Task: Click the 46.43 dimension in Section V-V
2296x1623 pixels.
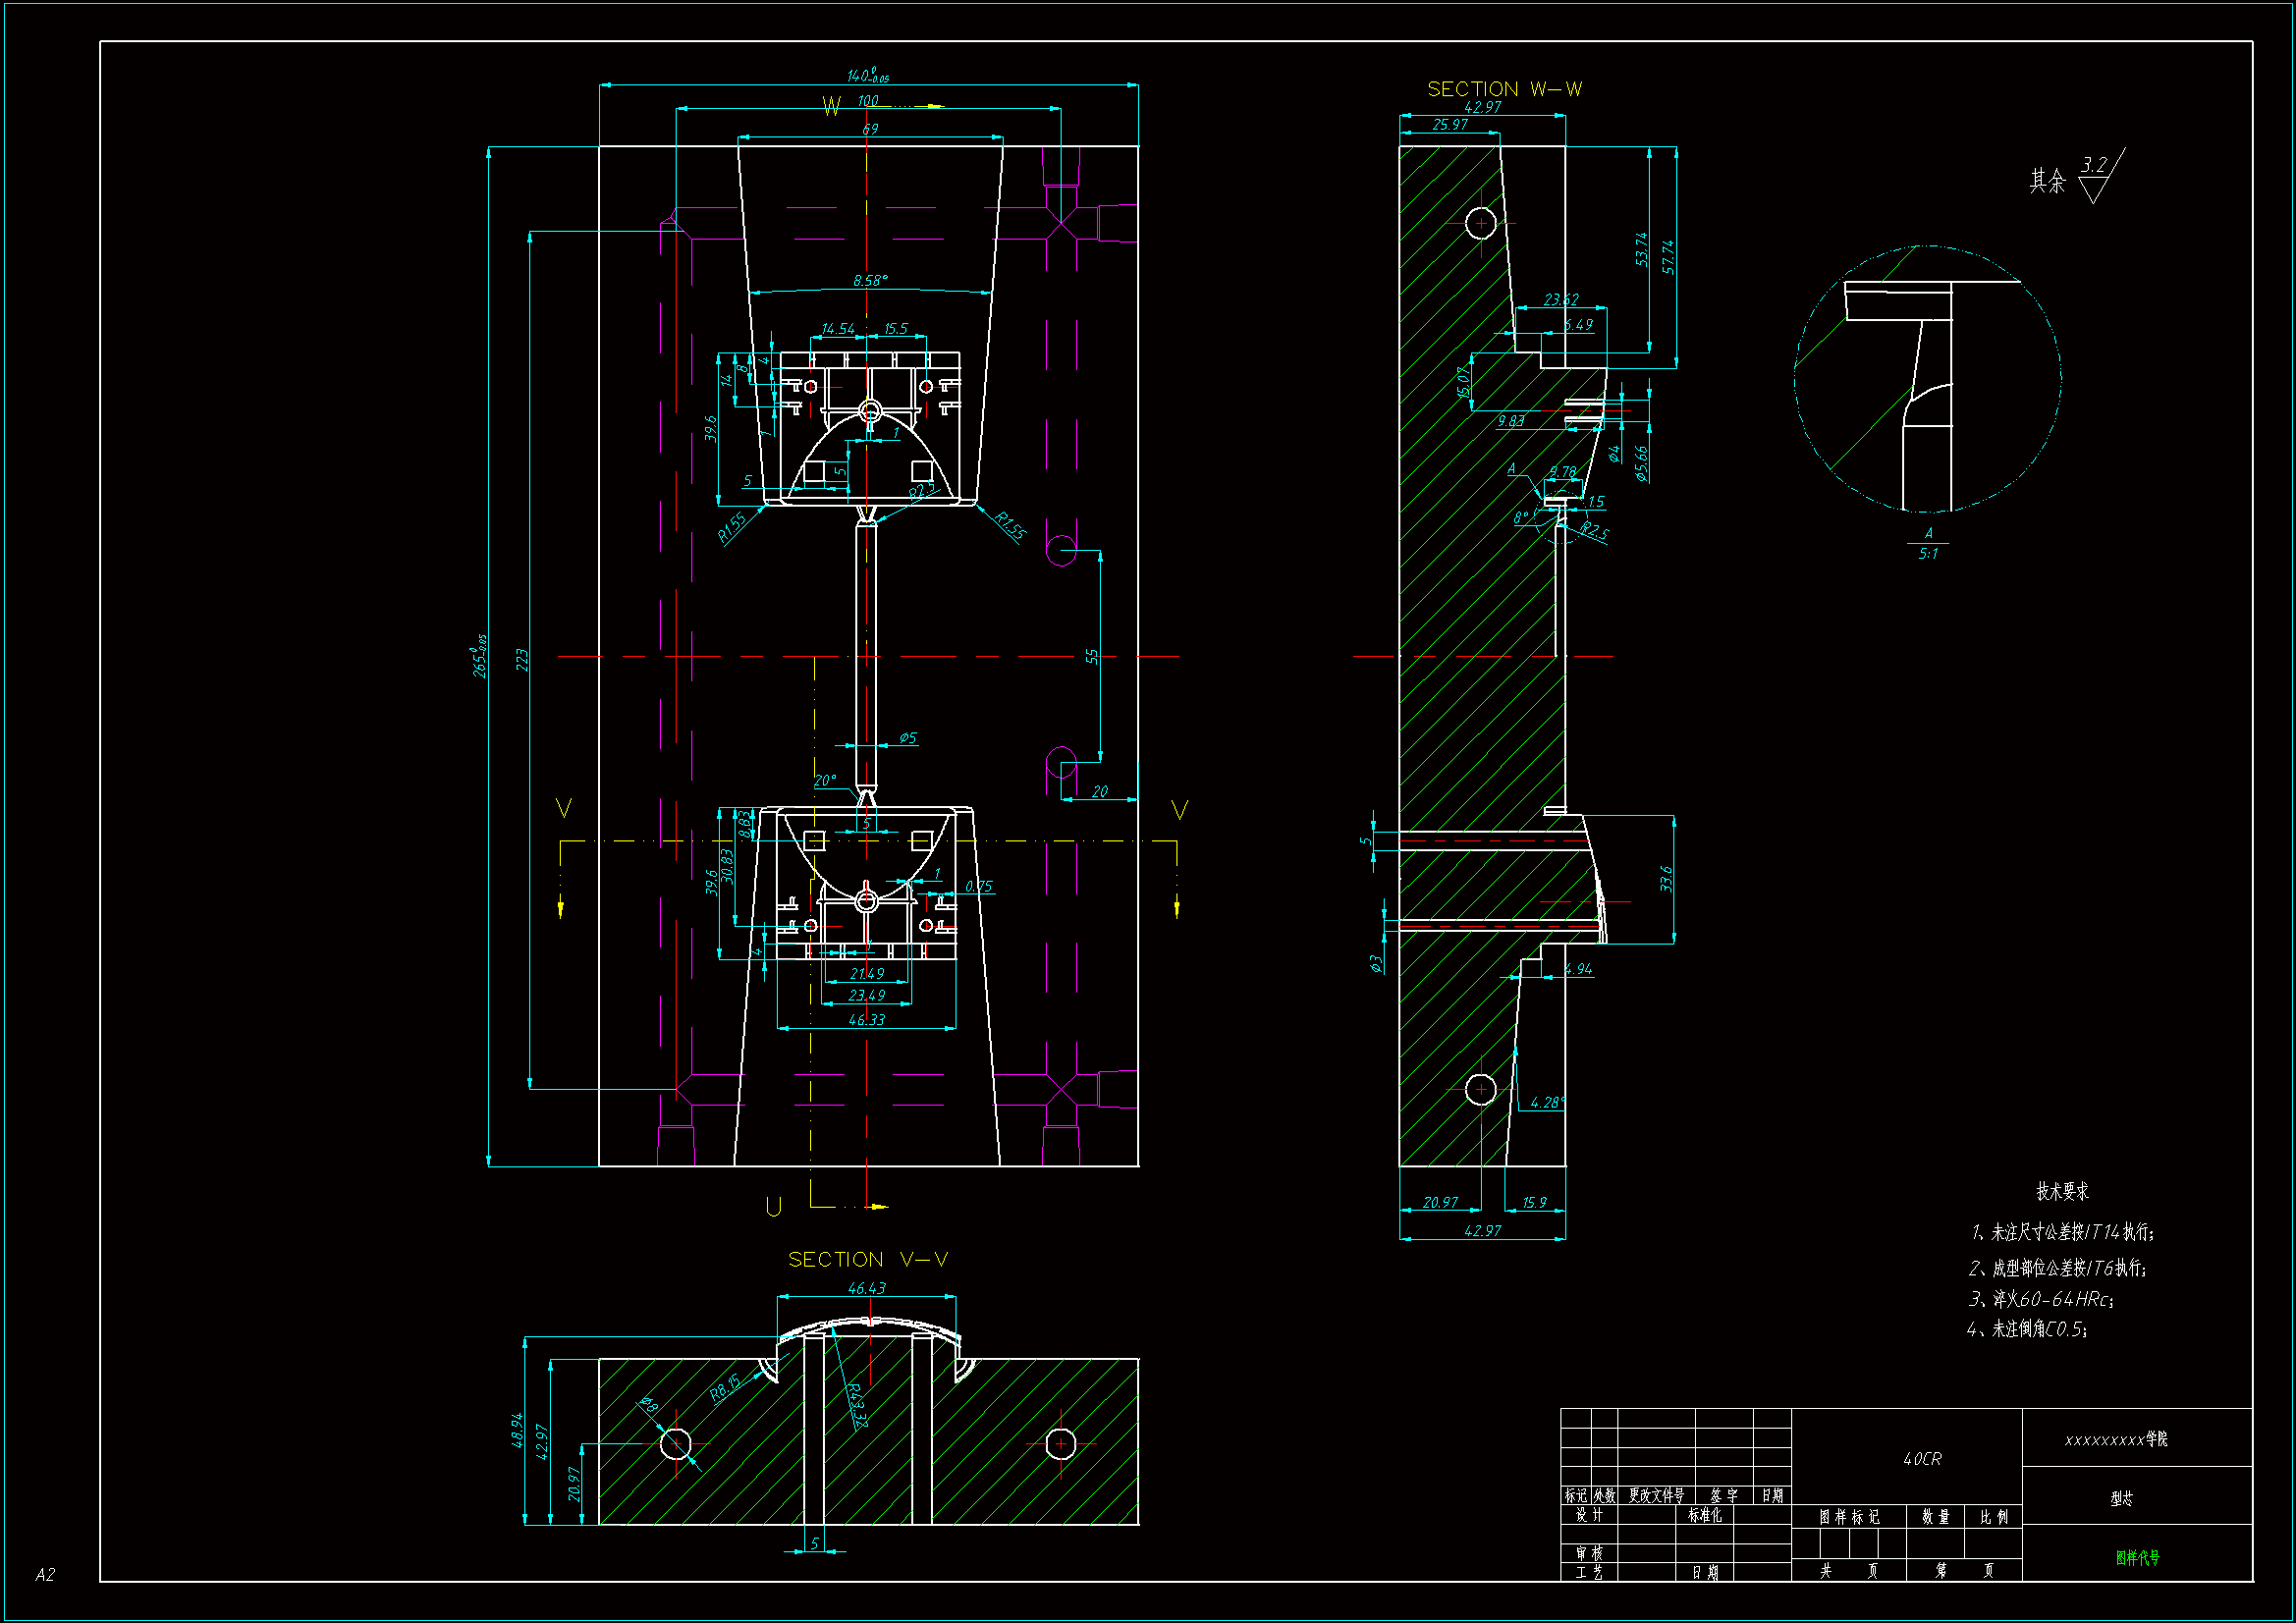Action: tap(866, 1288)
